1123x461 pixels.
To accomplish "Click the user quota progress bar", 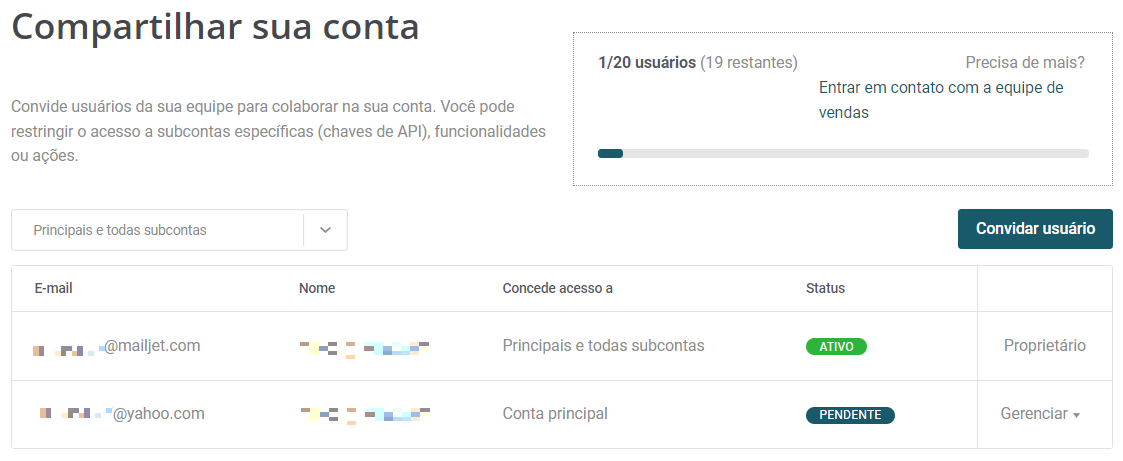I will [x=843, y=153].
